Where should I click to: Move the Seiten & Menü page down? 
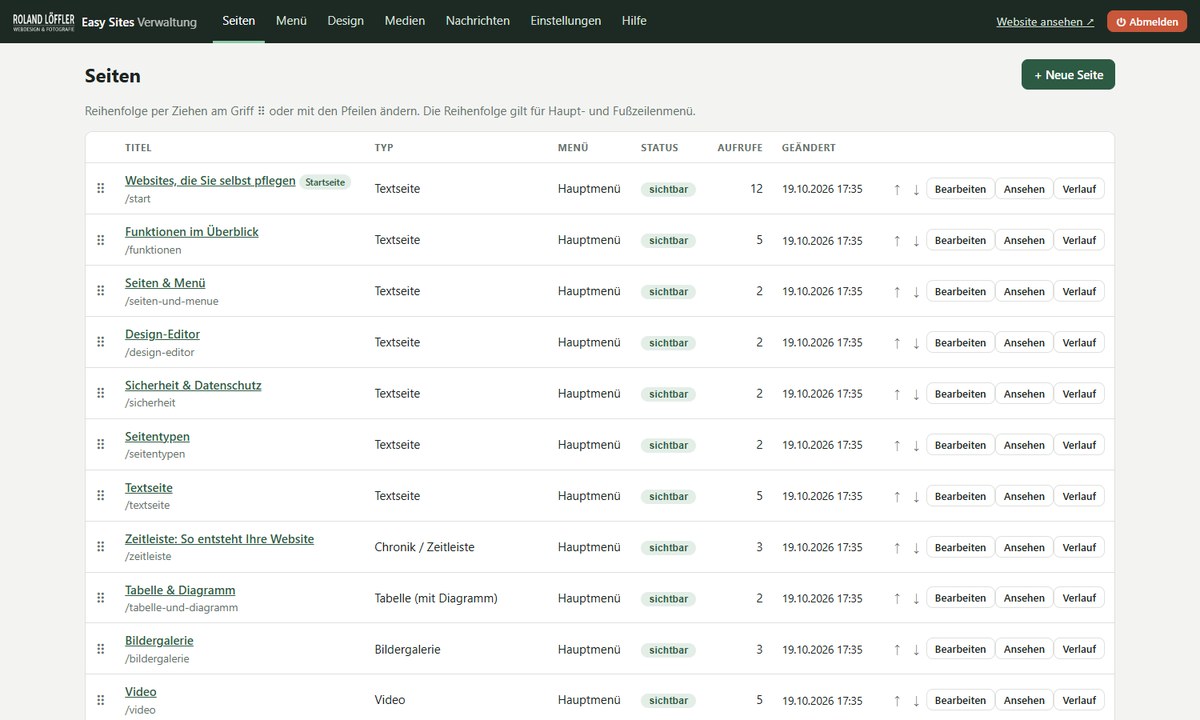(916, 291)
